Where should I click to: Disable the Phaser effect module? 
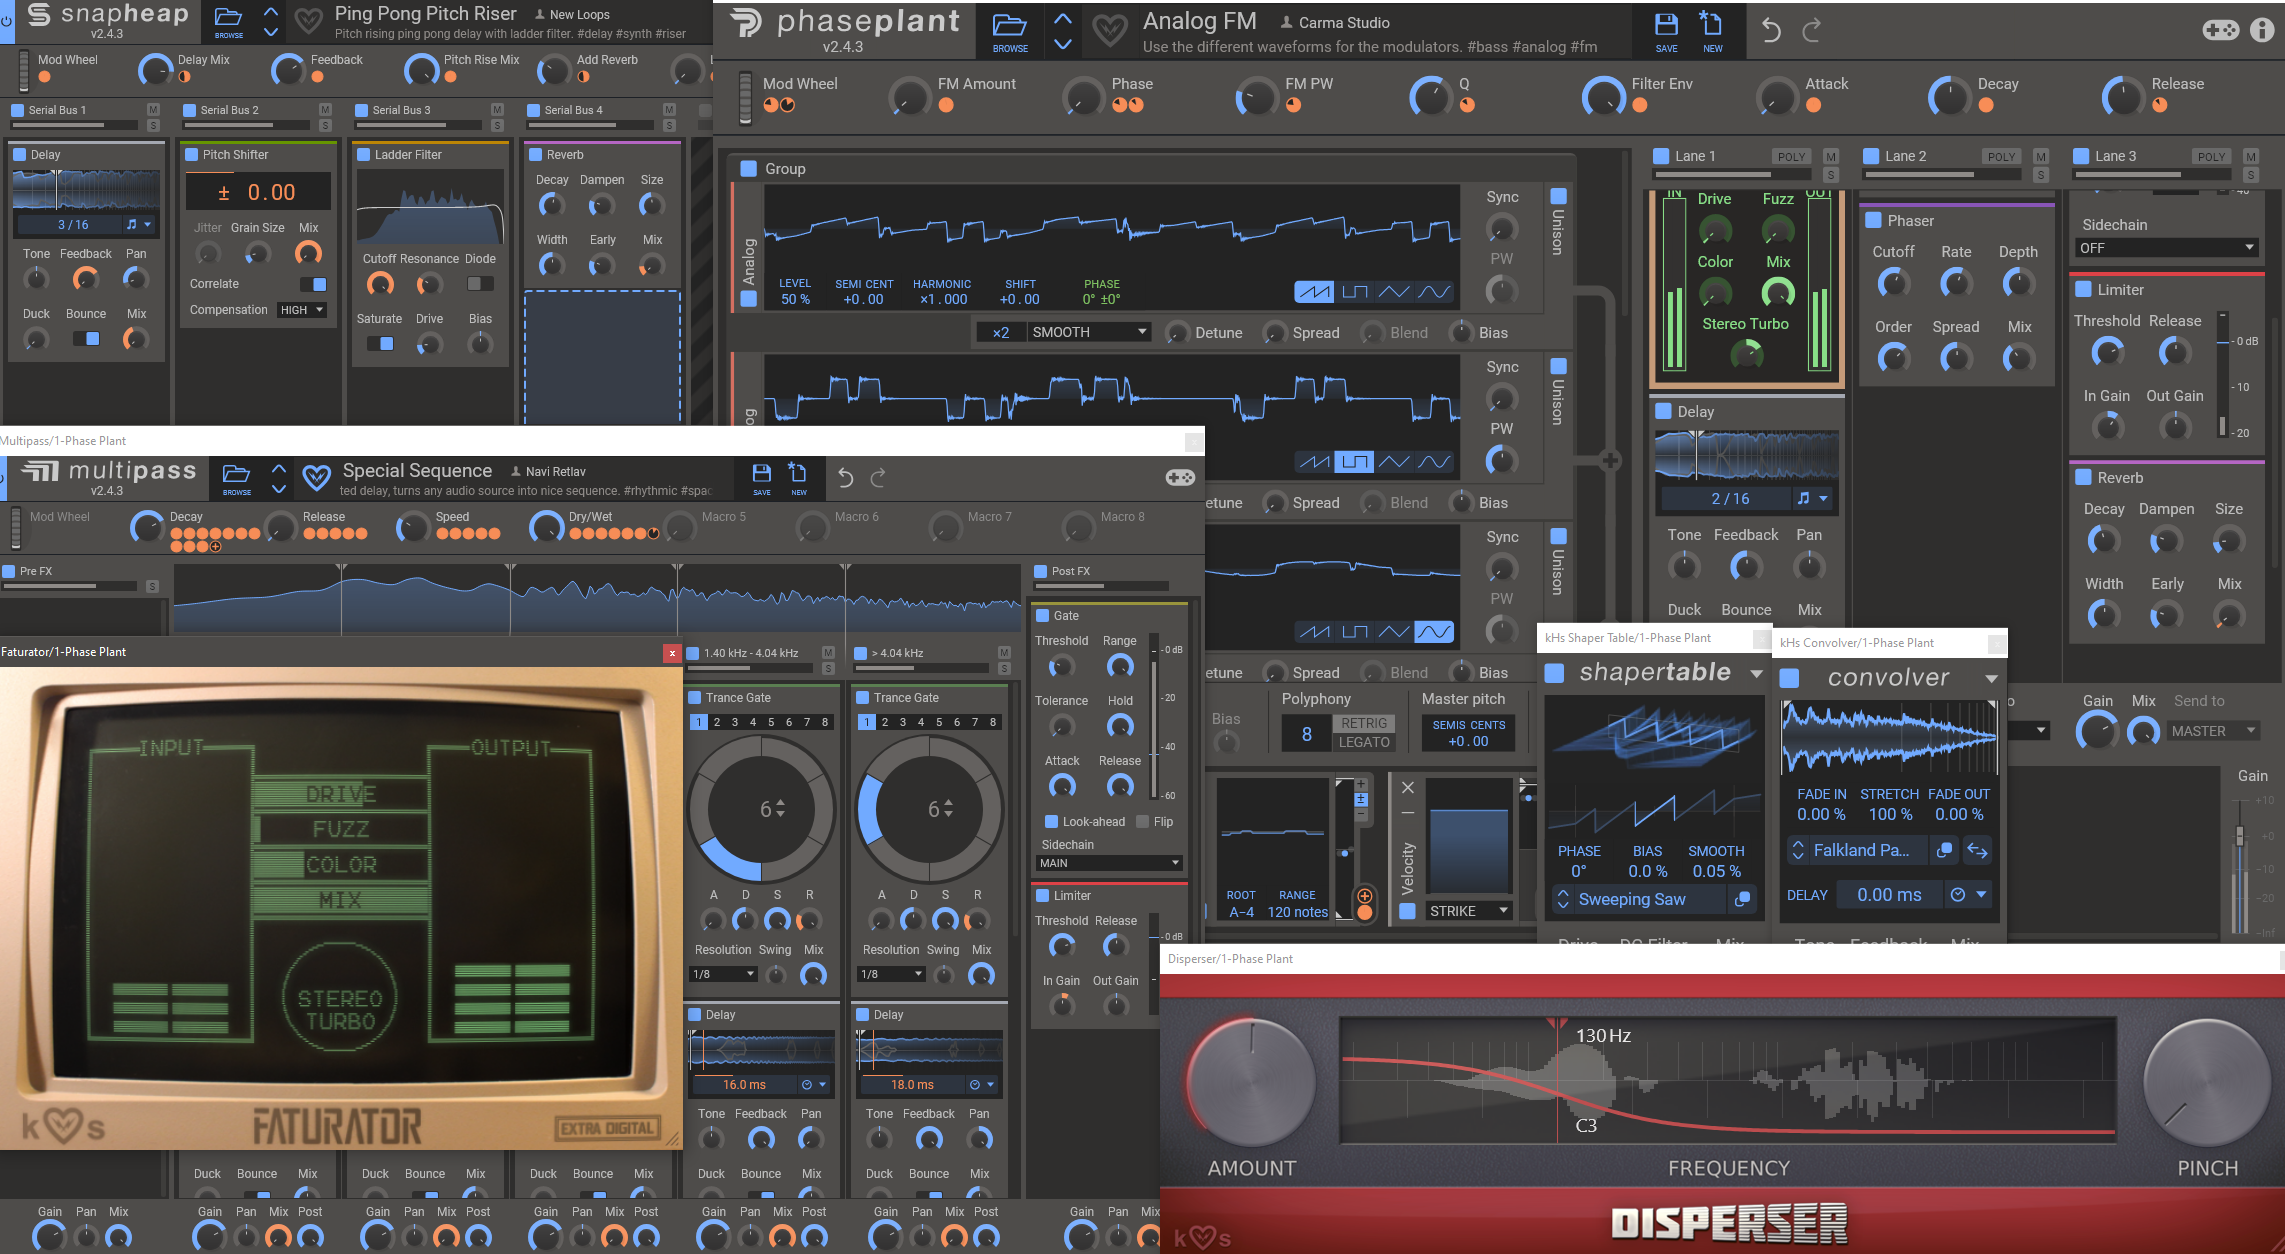pos(1874,221)
